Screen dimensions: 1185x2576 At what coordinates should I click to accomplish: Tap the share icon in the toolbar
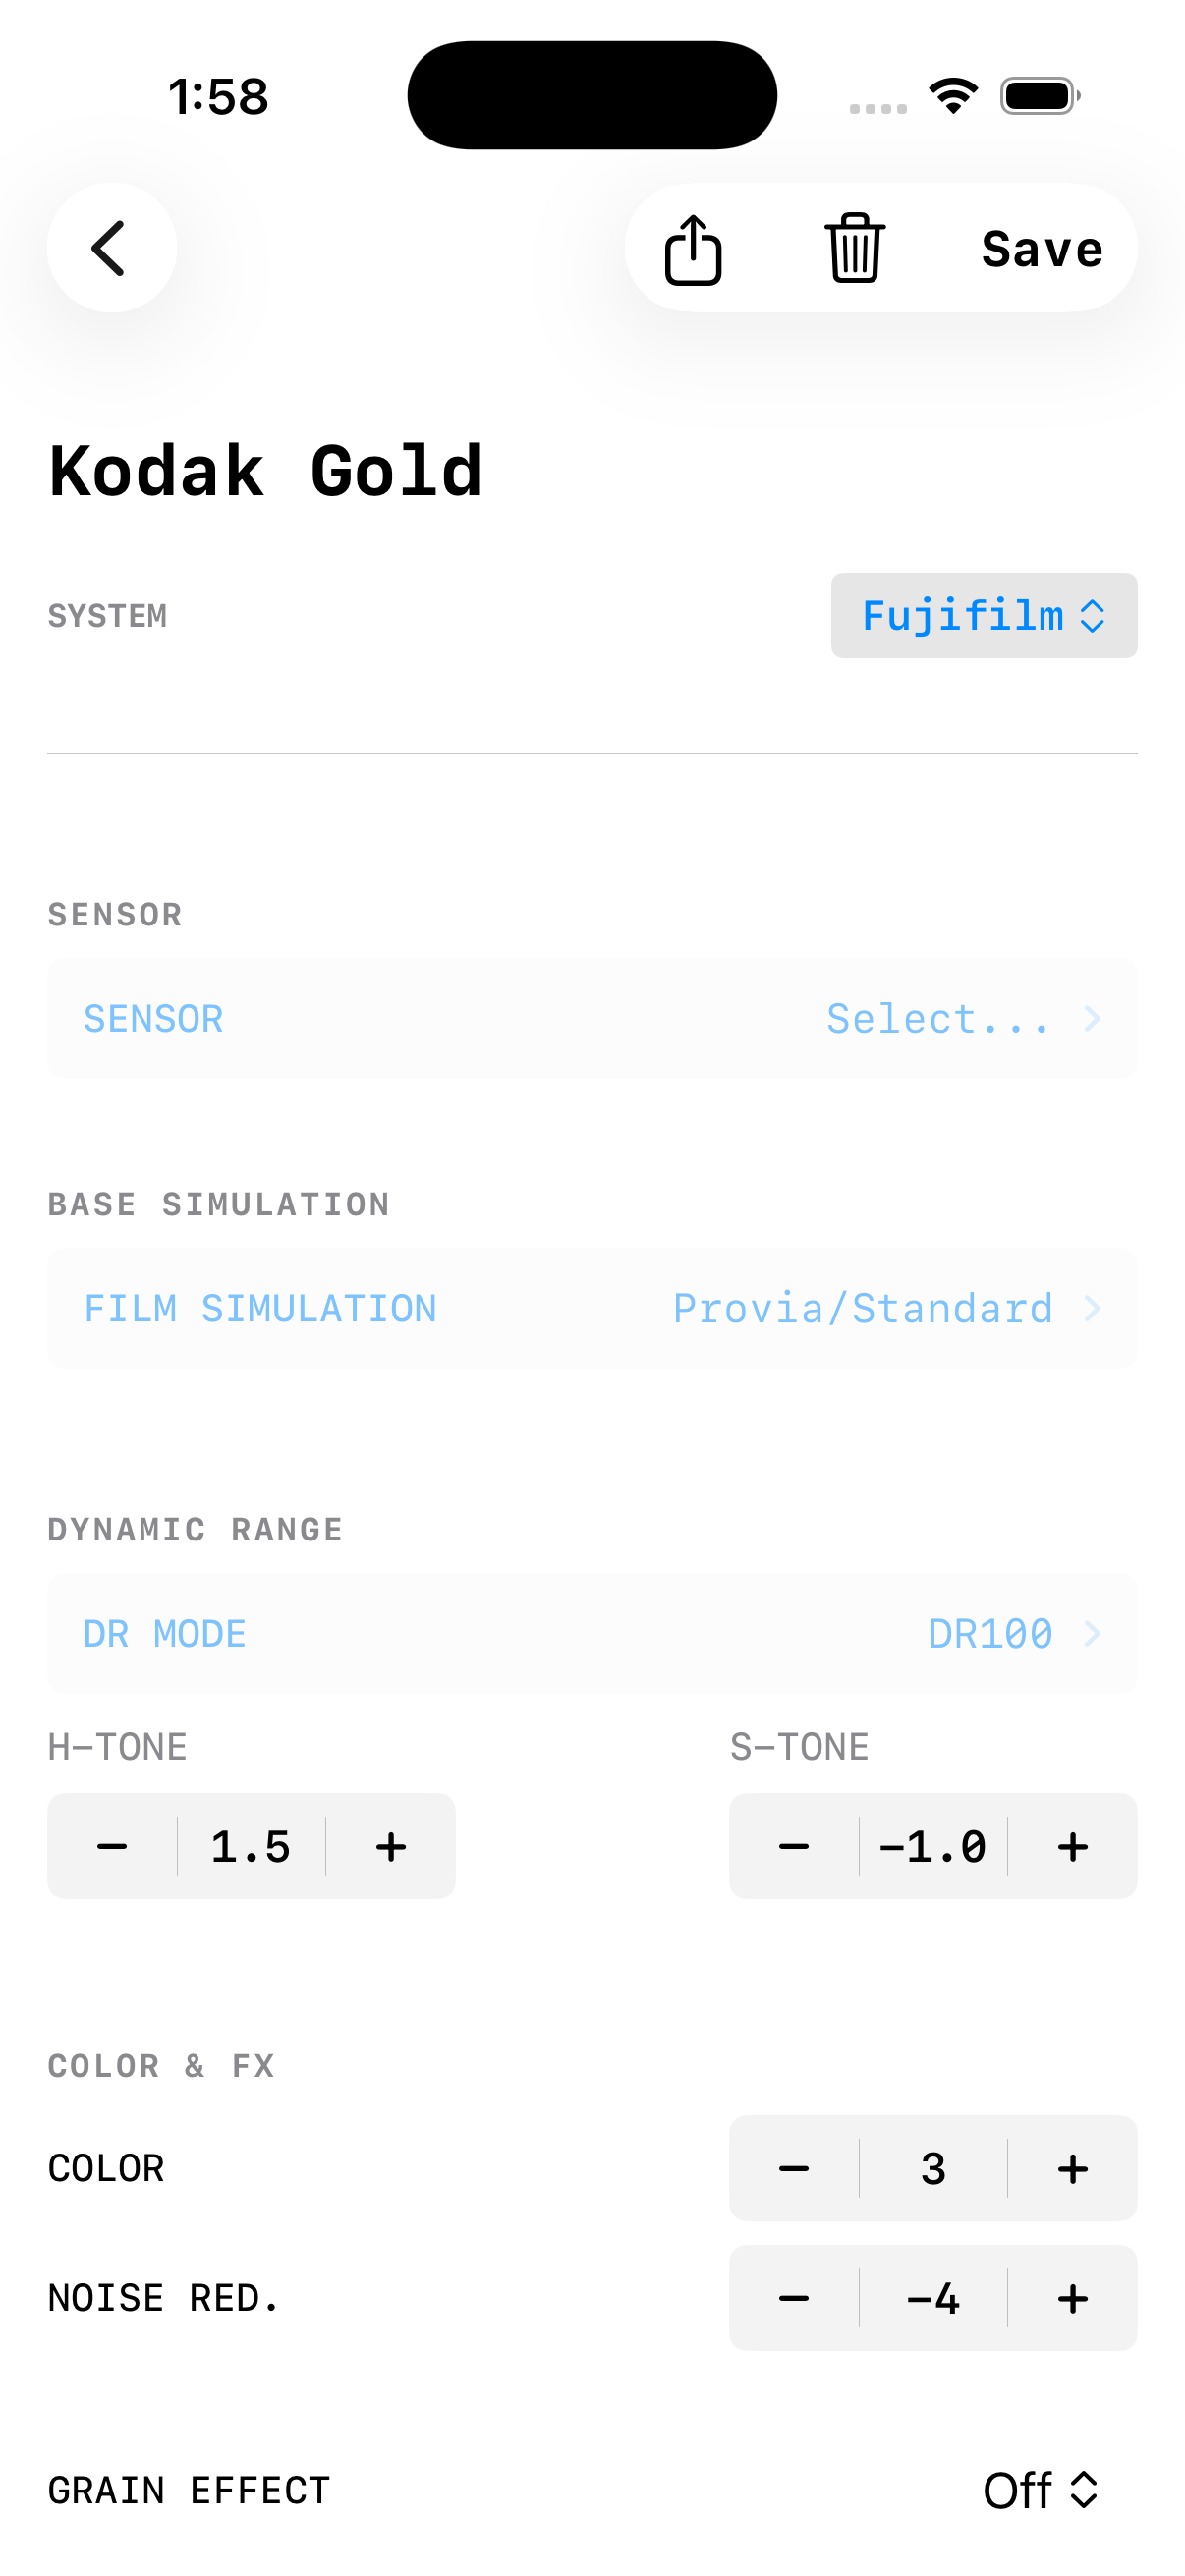tap(693, 248)
